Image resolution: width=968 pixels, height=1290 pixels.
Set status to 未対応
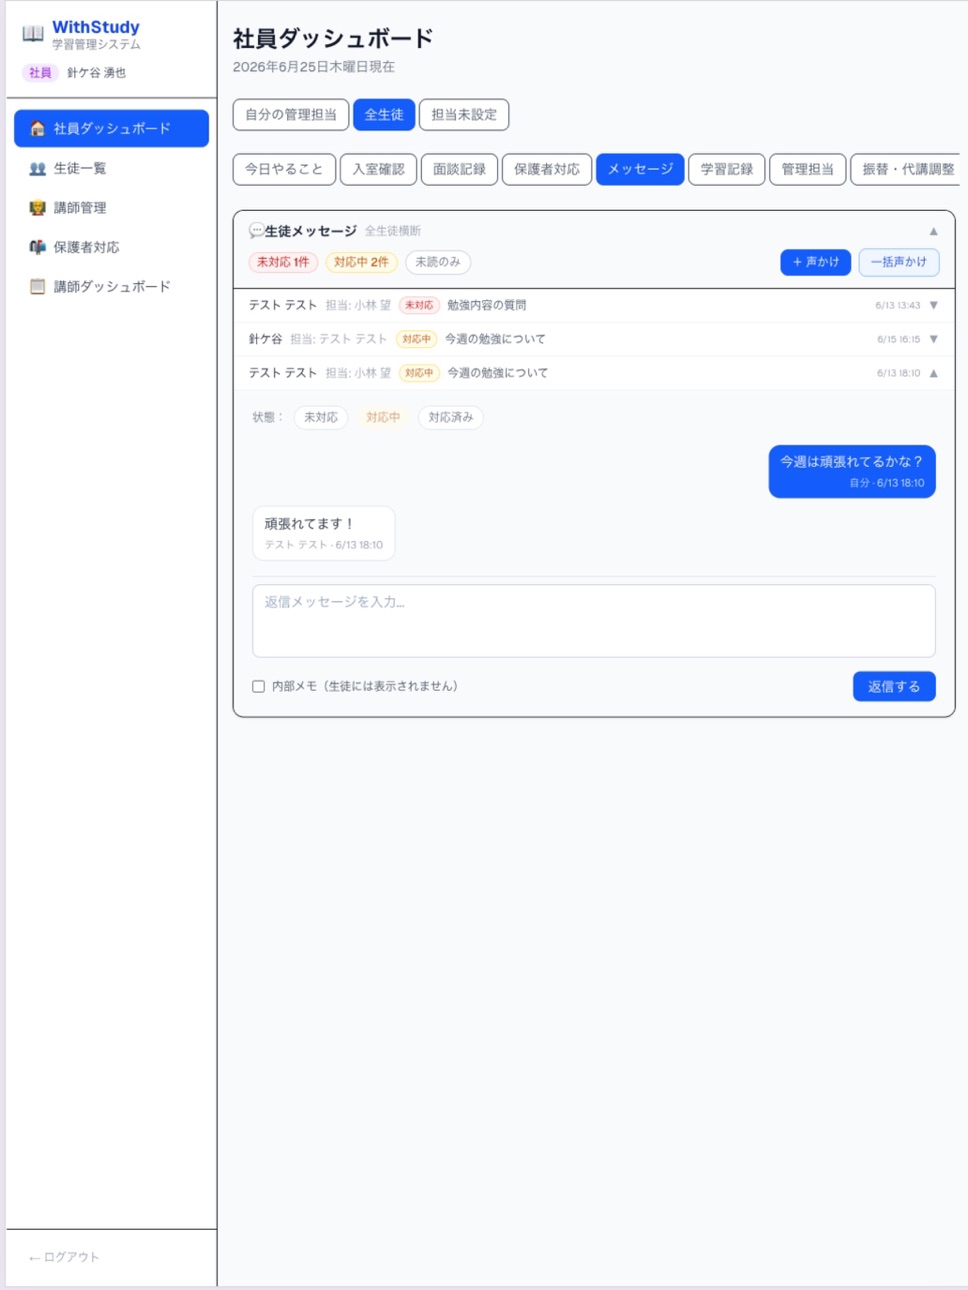(x=321, y=418)
